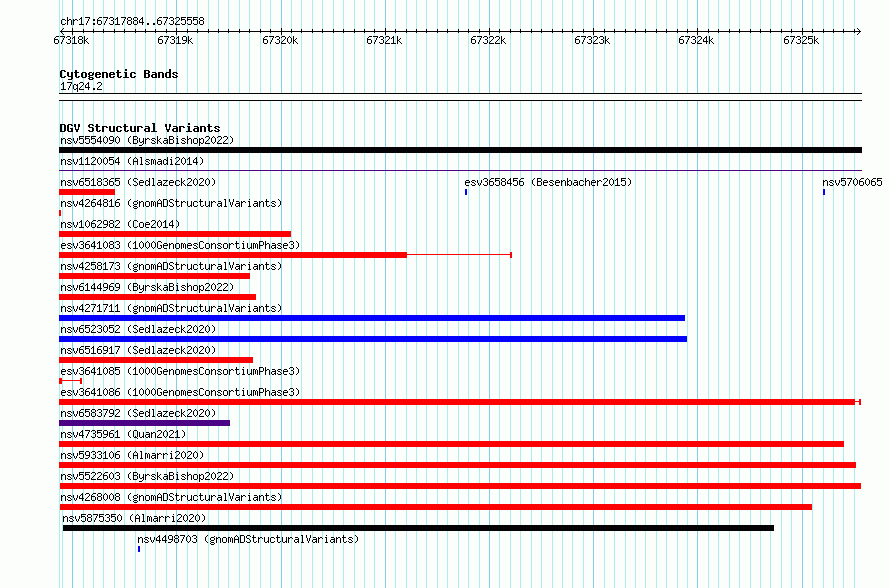The height and width of the screenshot is (588, 890).
Task: Click the thin purple line under nsv1120054
Action: click(460, 170)
